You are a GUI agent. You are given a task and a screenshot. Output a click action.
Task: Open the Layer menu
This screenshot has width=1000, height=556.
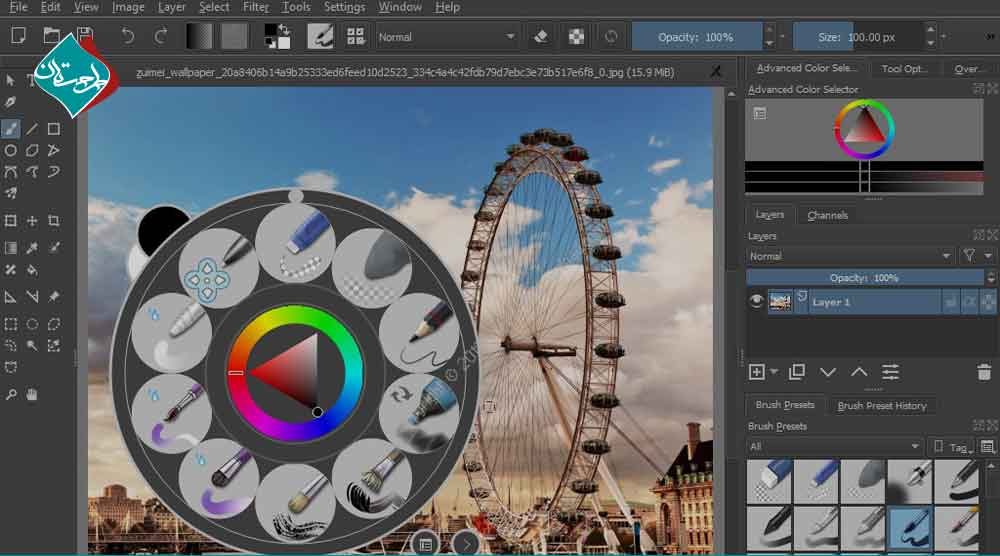click(172, 7)
